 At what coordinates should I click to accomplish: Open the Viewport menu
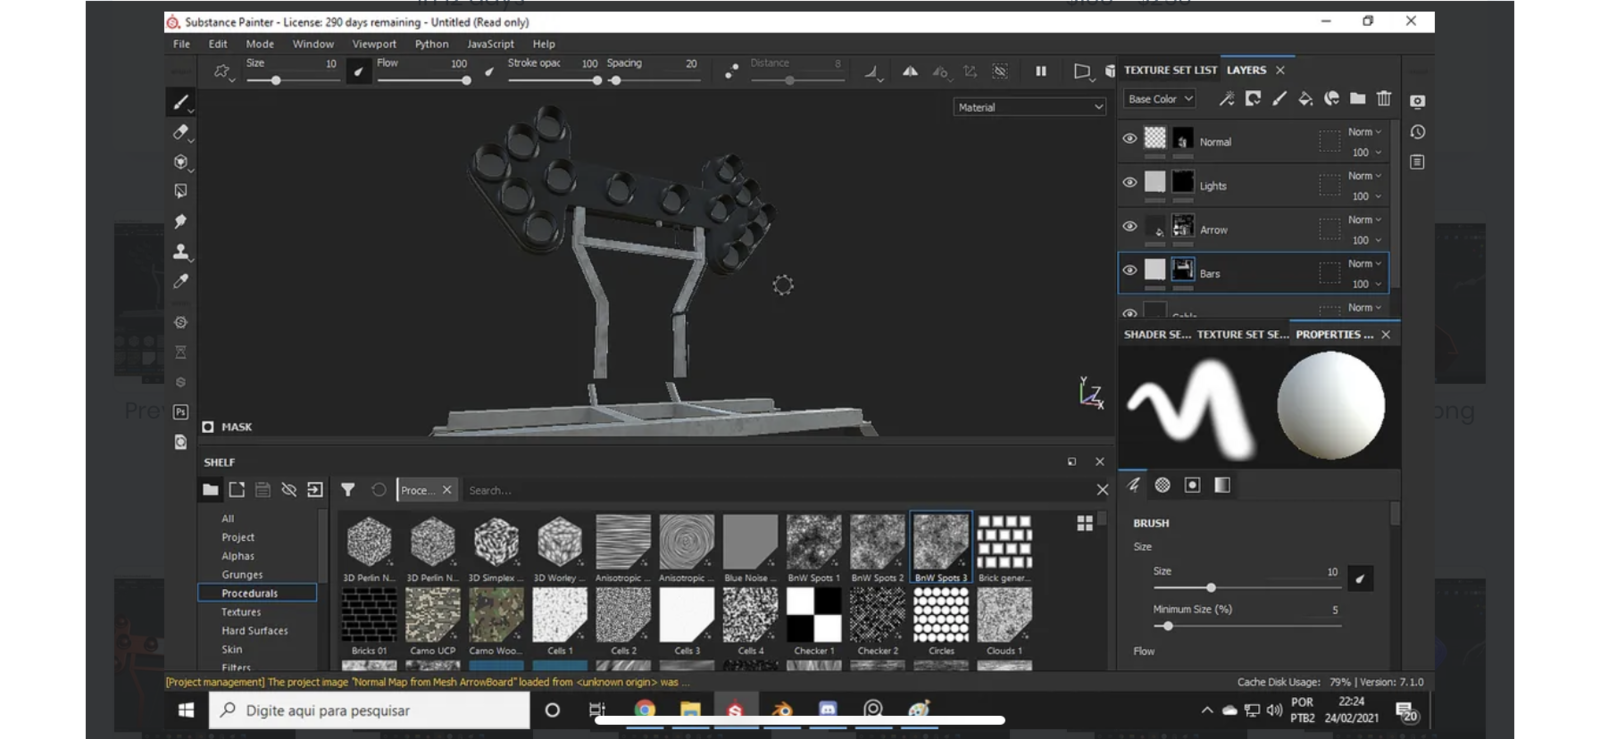373,44
